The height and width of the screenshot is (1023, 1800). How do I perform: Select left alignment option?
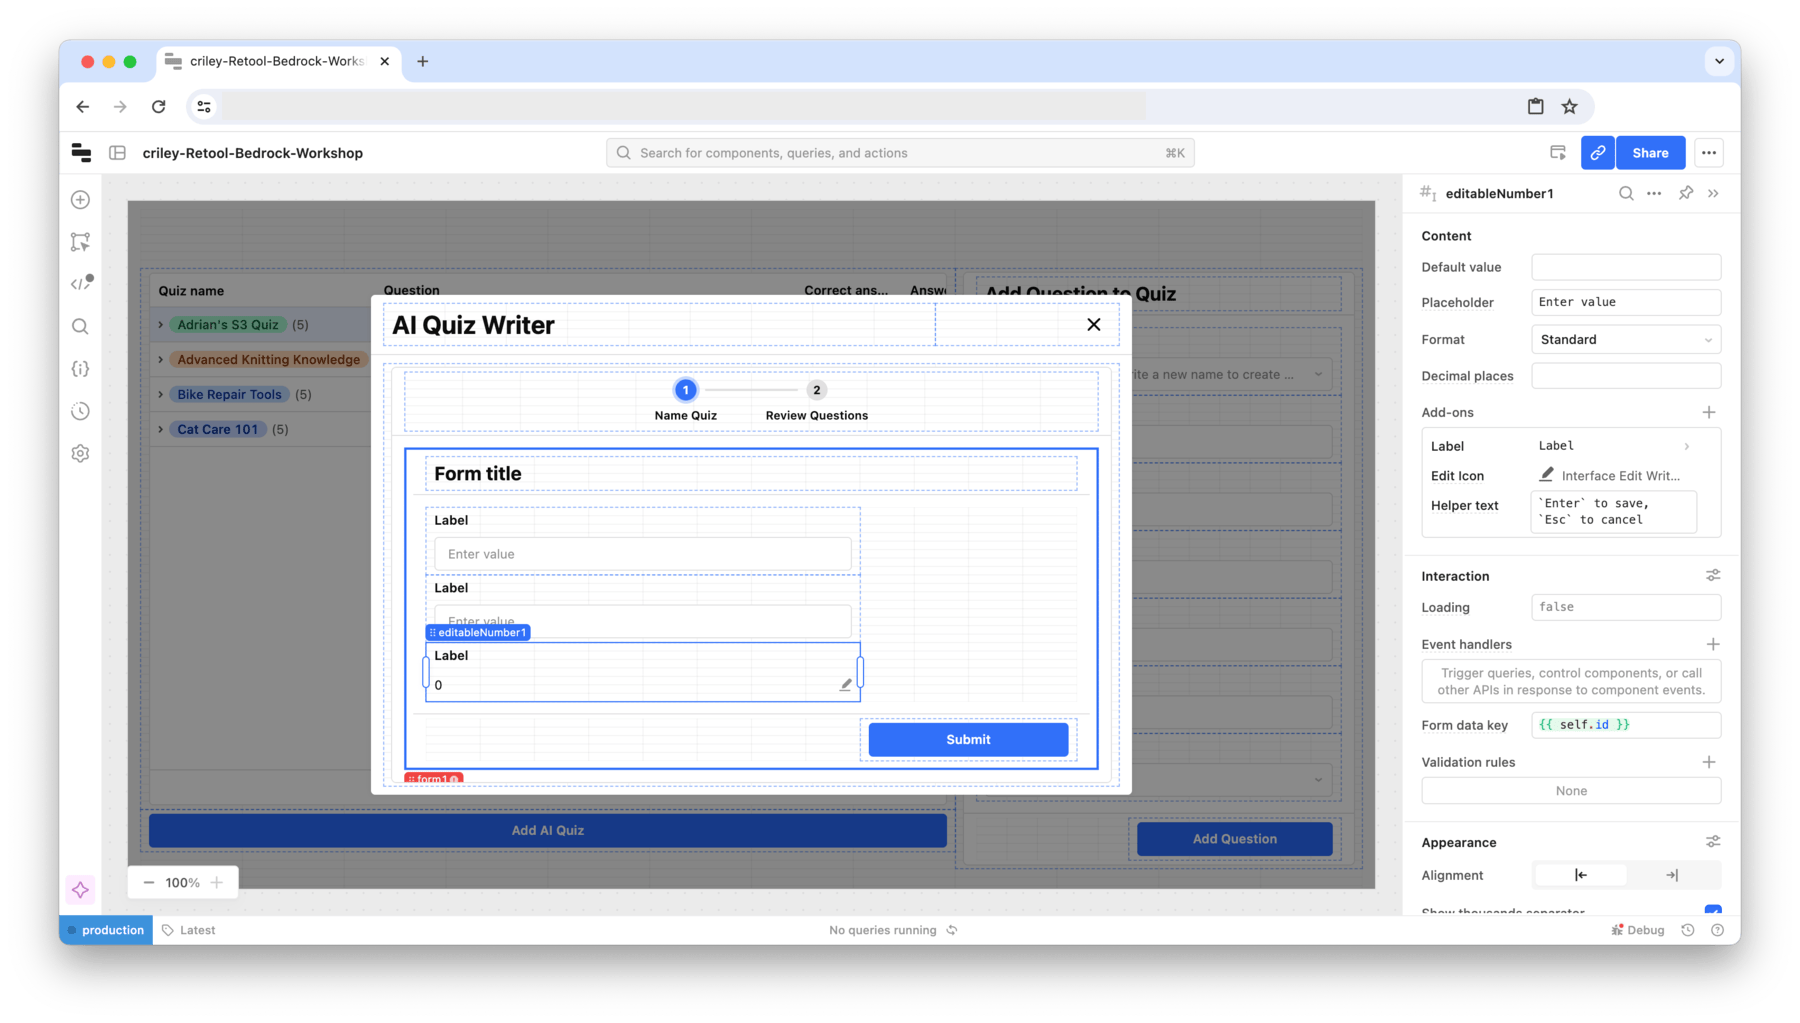click(1581, 875)
